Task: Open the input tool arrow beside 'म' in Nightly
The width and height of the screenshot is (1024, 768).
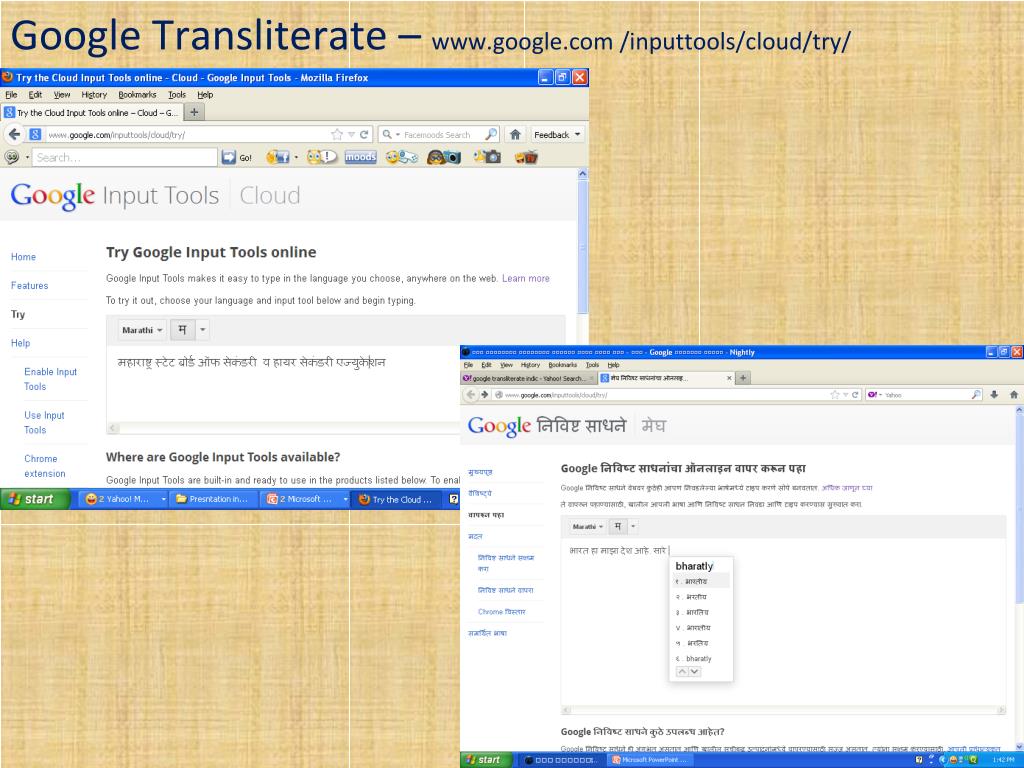Action: 633,526
